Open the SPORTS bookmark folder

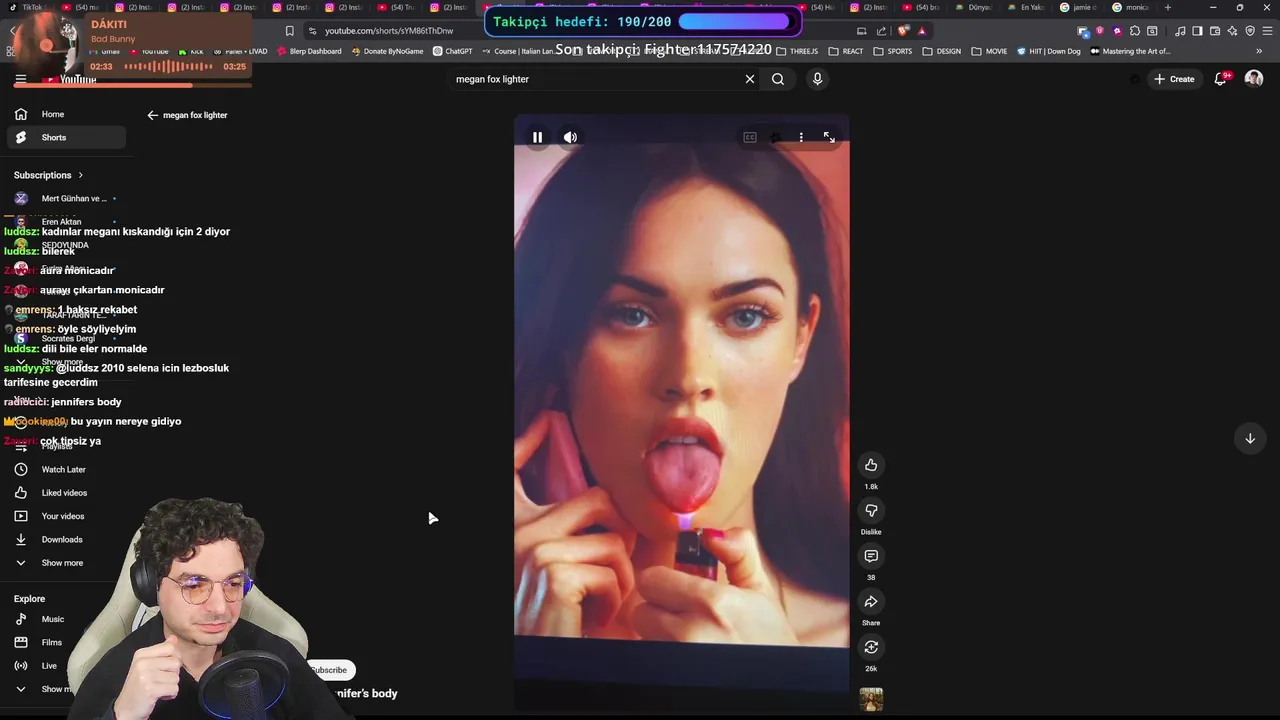pos(893,51)
